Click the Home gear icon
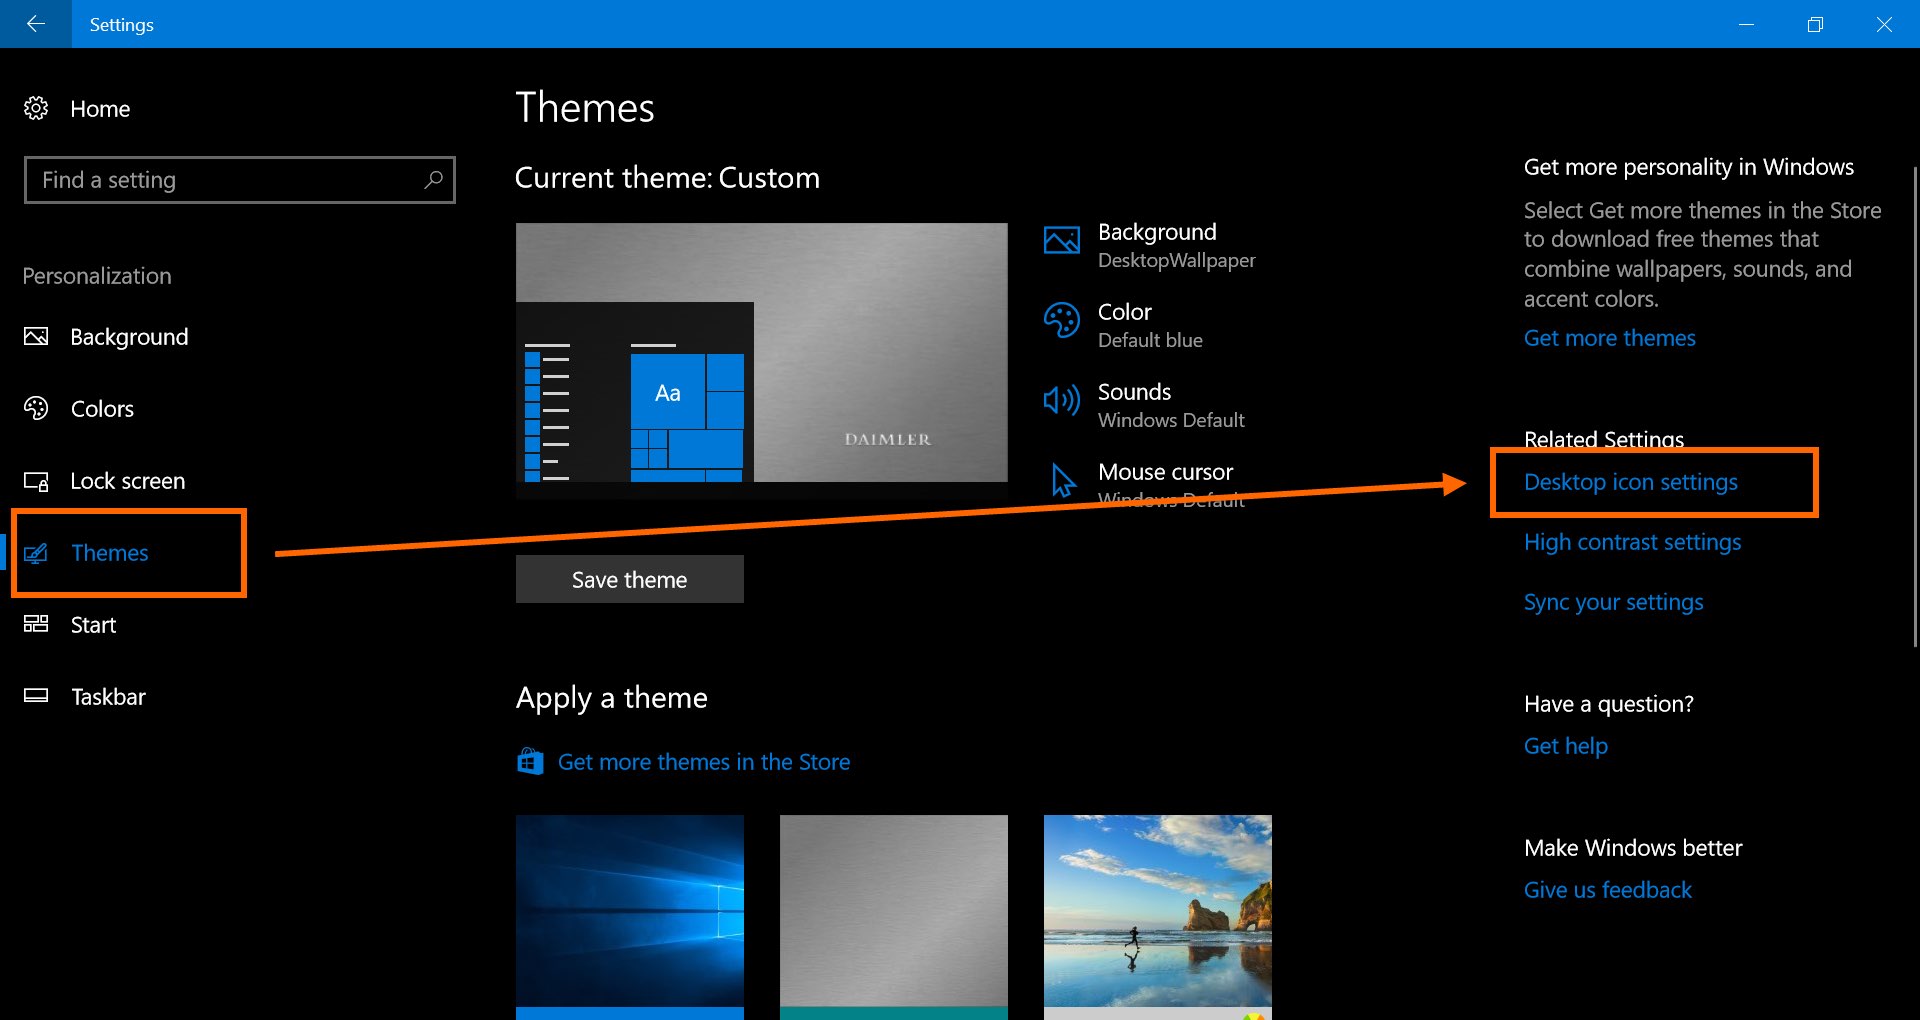Viewport: 1920px width, 1020px height. tap(36, 108)
